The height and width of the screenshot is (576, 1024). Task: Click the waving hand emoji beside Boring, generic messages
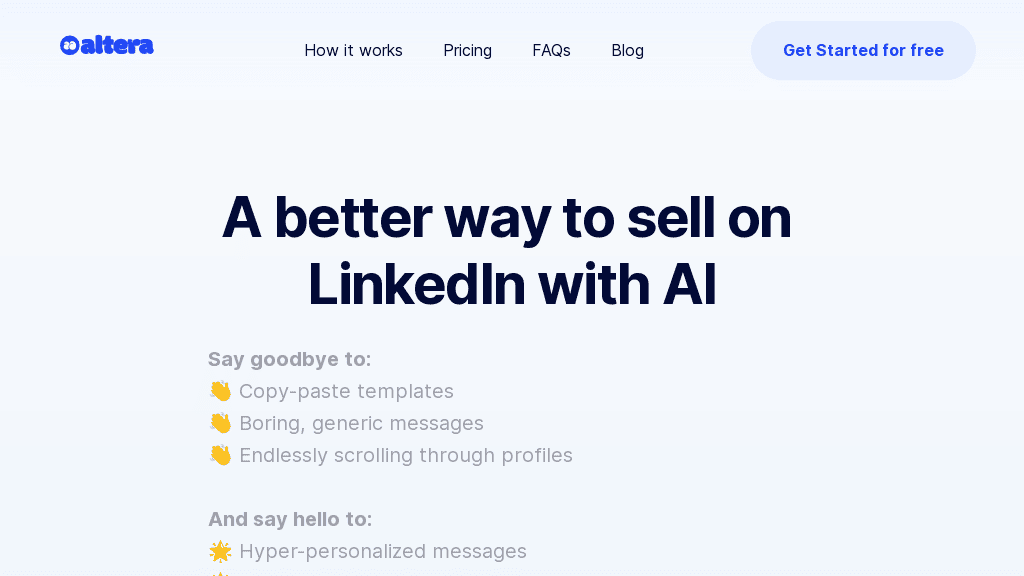221,423
